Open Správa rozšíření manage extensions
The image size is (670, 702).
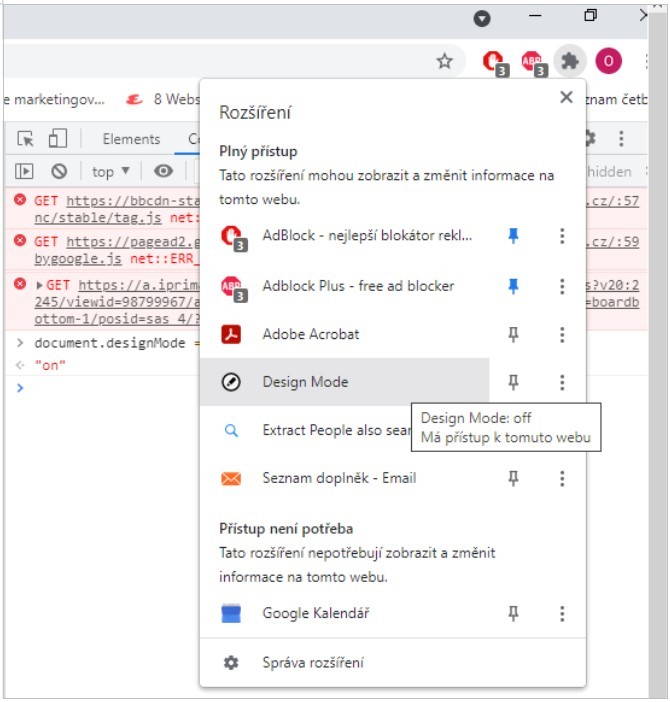[x=393, y=663]
